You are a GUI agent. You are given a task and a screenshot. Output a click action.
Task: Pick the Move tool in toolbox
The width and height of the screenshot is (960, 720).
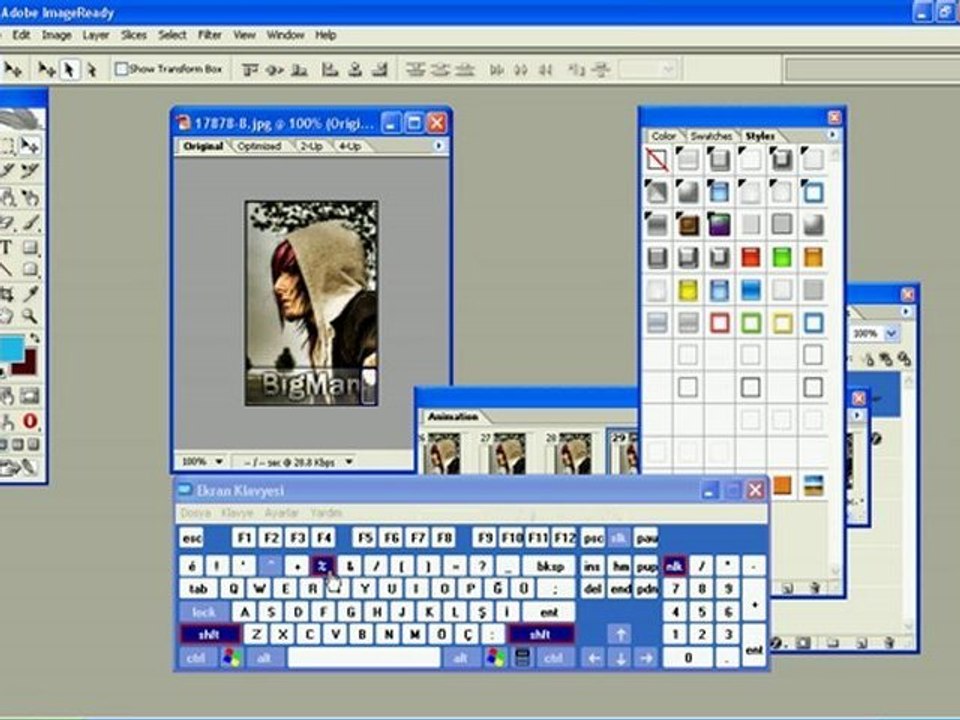click(29, 145)
